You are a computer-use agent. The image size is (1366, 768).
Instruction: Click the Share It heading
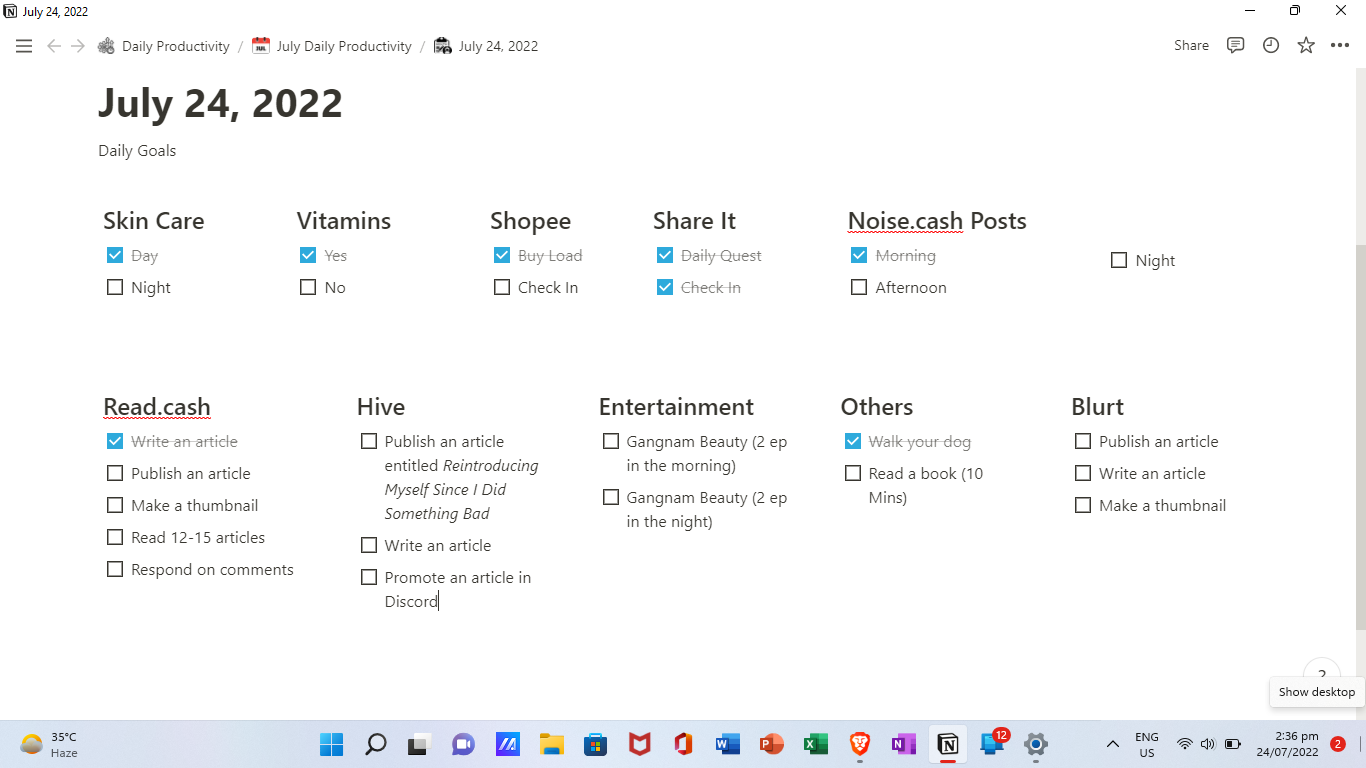point(694,221)
